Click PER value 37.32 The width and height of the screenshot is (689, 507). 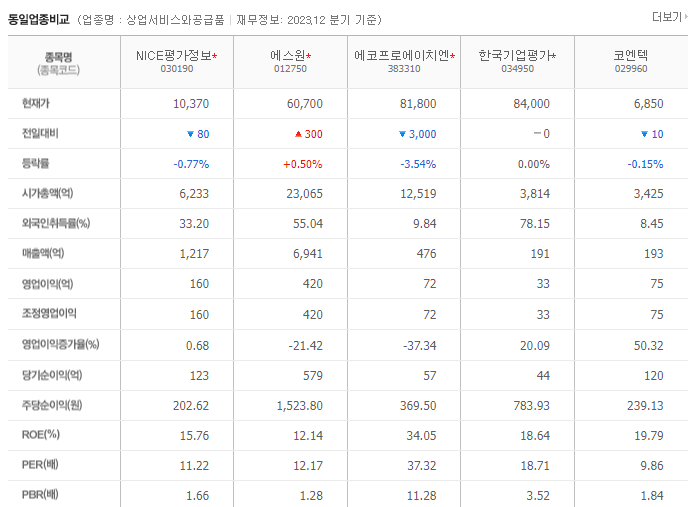point(421,466)
